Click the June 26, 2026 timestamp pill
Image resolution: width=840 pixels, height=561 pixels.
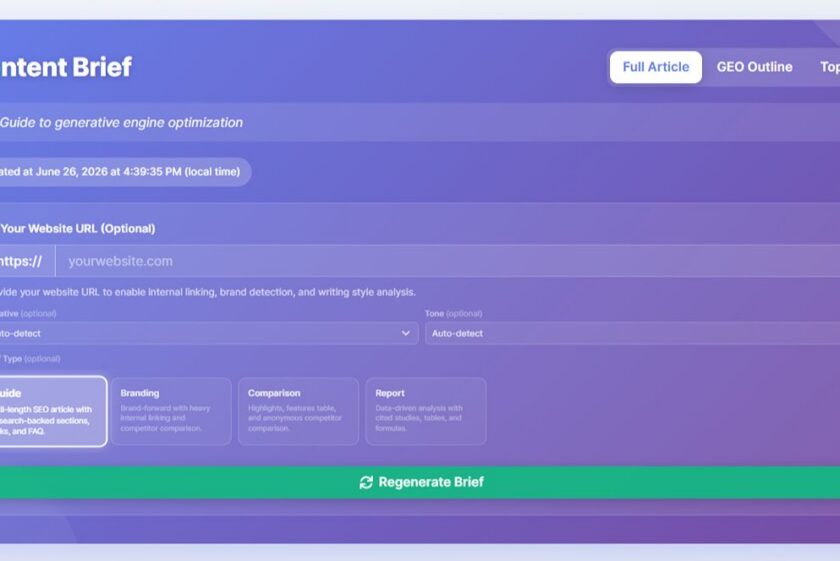(124, 172)
